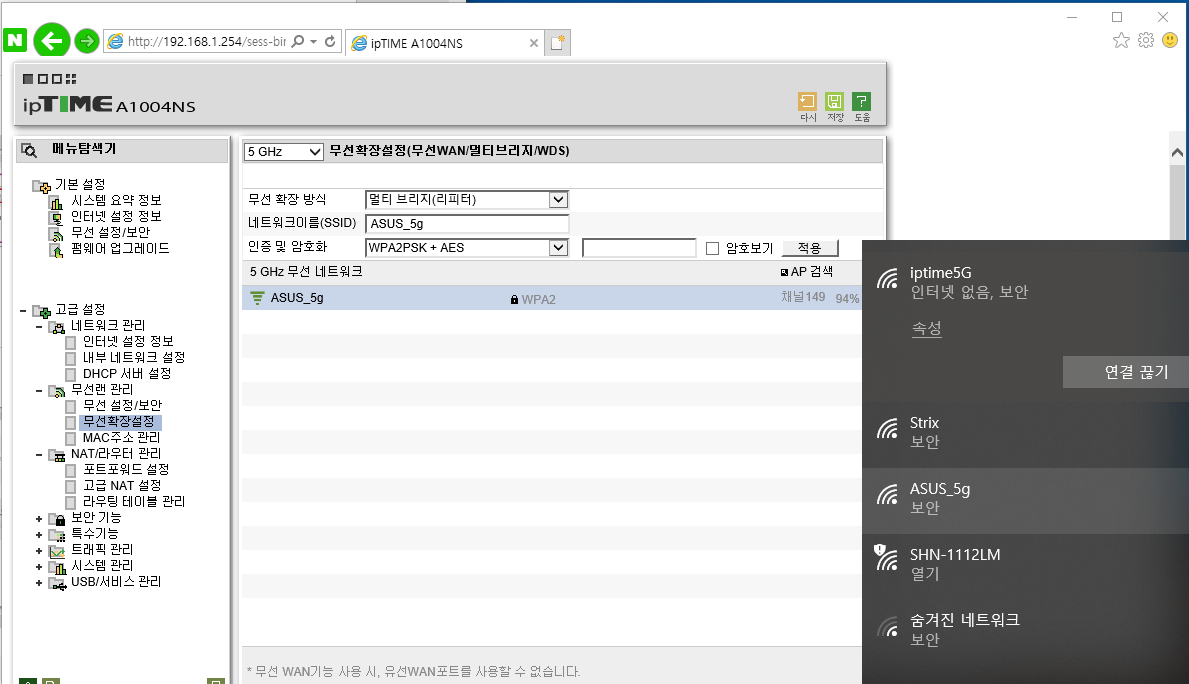Select ASUS_5g in 5 GHz network list
This screenshot has height=684, width=1189.
click(551, 298)
